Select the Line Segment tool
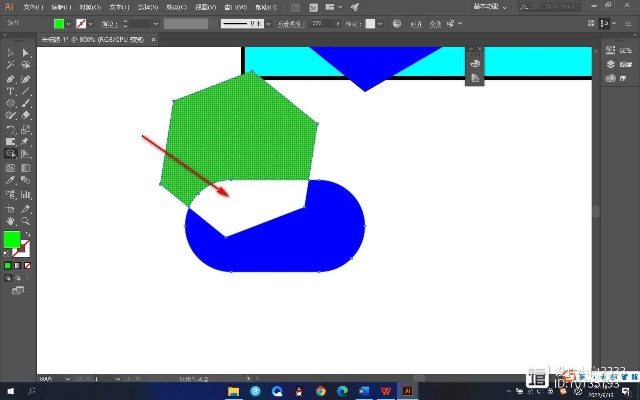Screen dimensions: 640x400 point(25,91)
